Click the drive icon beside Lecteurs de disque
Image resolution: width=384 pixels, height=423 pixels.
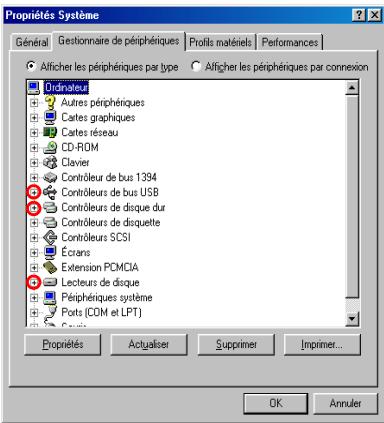[50, 282]
